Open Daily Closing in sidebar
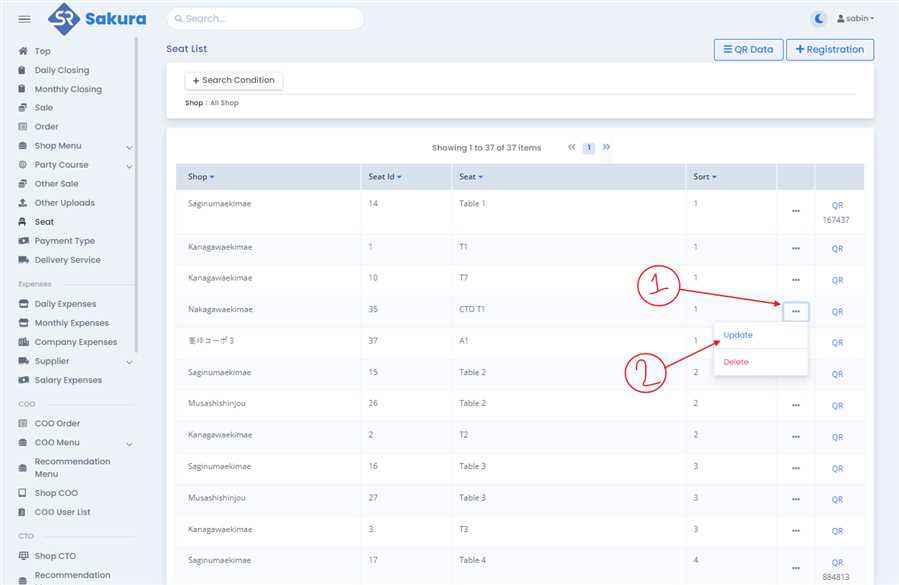This screenshot has width=899, height=585. tap(61, 70)
